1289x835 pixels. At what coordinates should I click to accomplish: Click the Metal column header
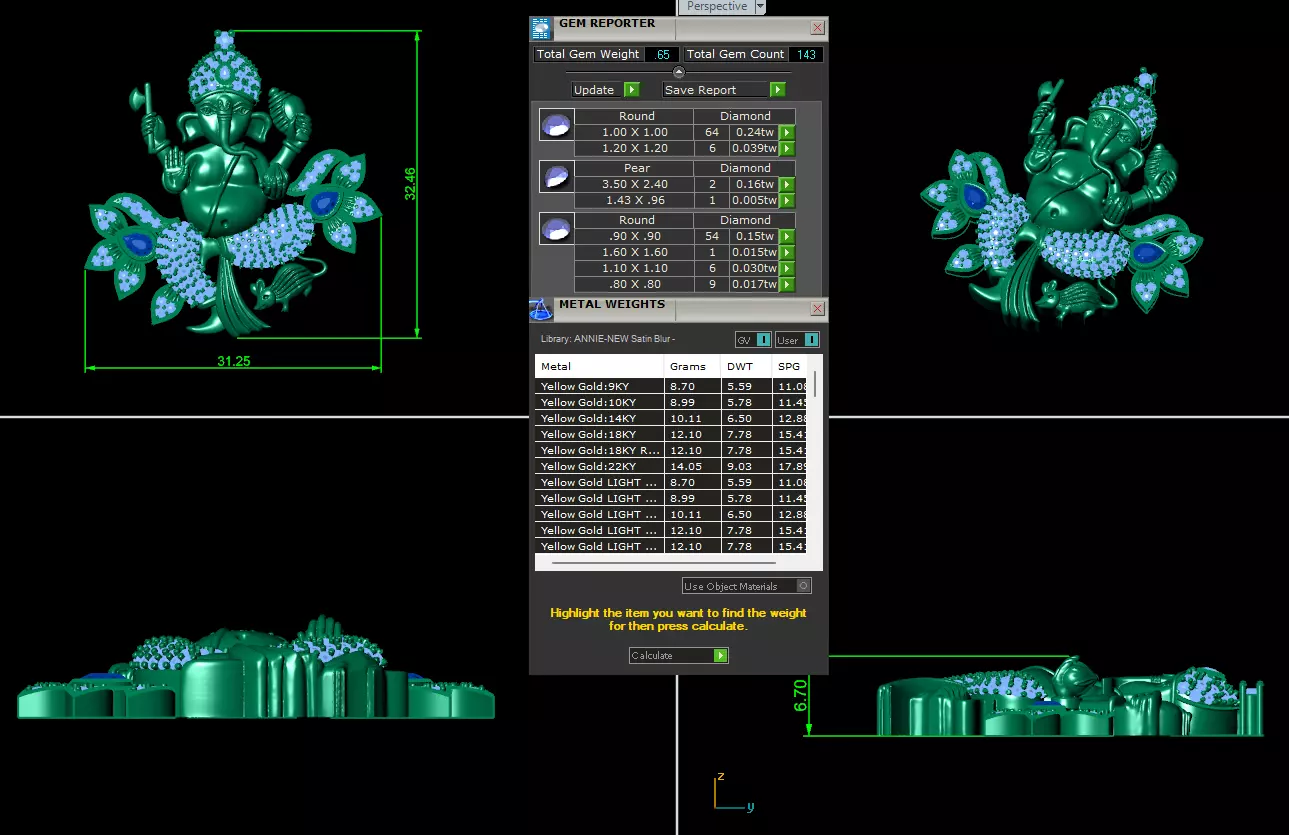tap(600, 366)
